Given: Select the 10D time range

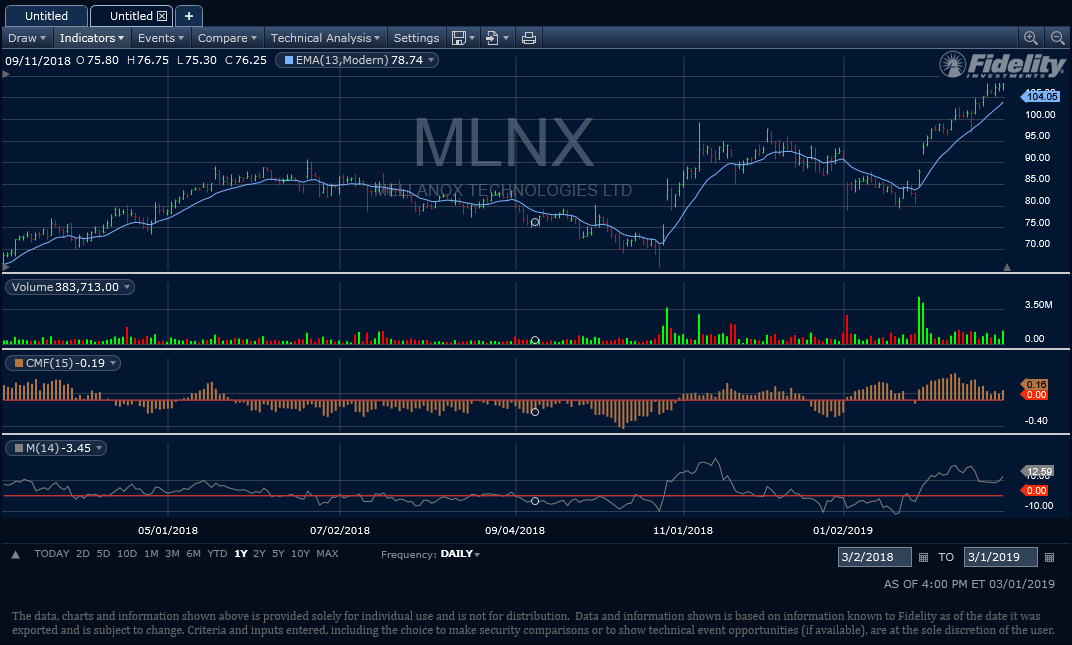Looking at the screenshot, I should 127,554.
